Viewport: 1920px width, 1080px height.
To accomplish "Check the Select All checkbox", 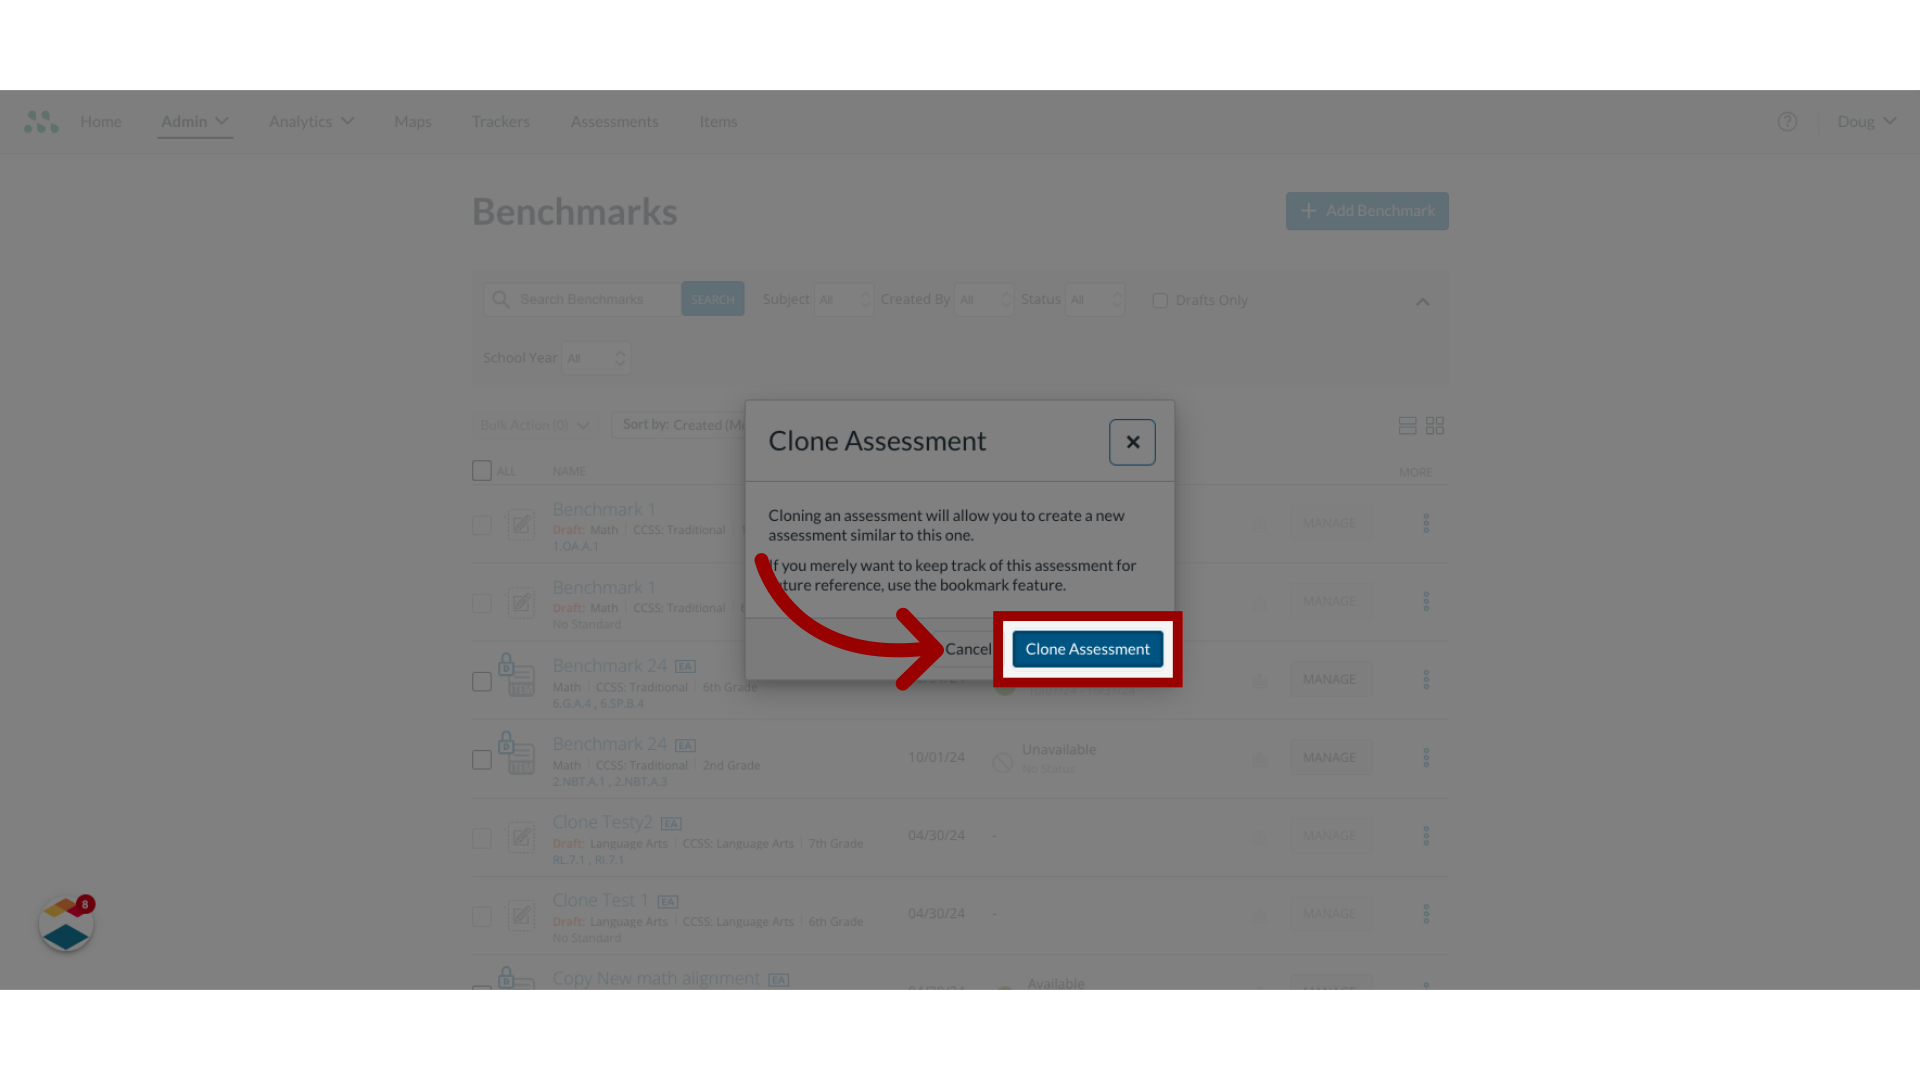I will (x=481, y=471).
